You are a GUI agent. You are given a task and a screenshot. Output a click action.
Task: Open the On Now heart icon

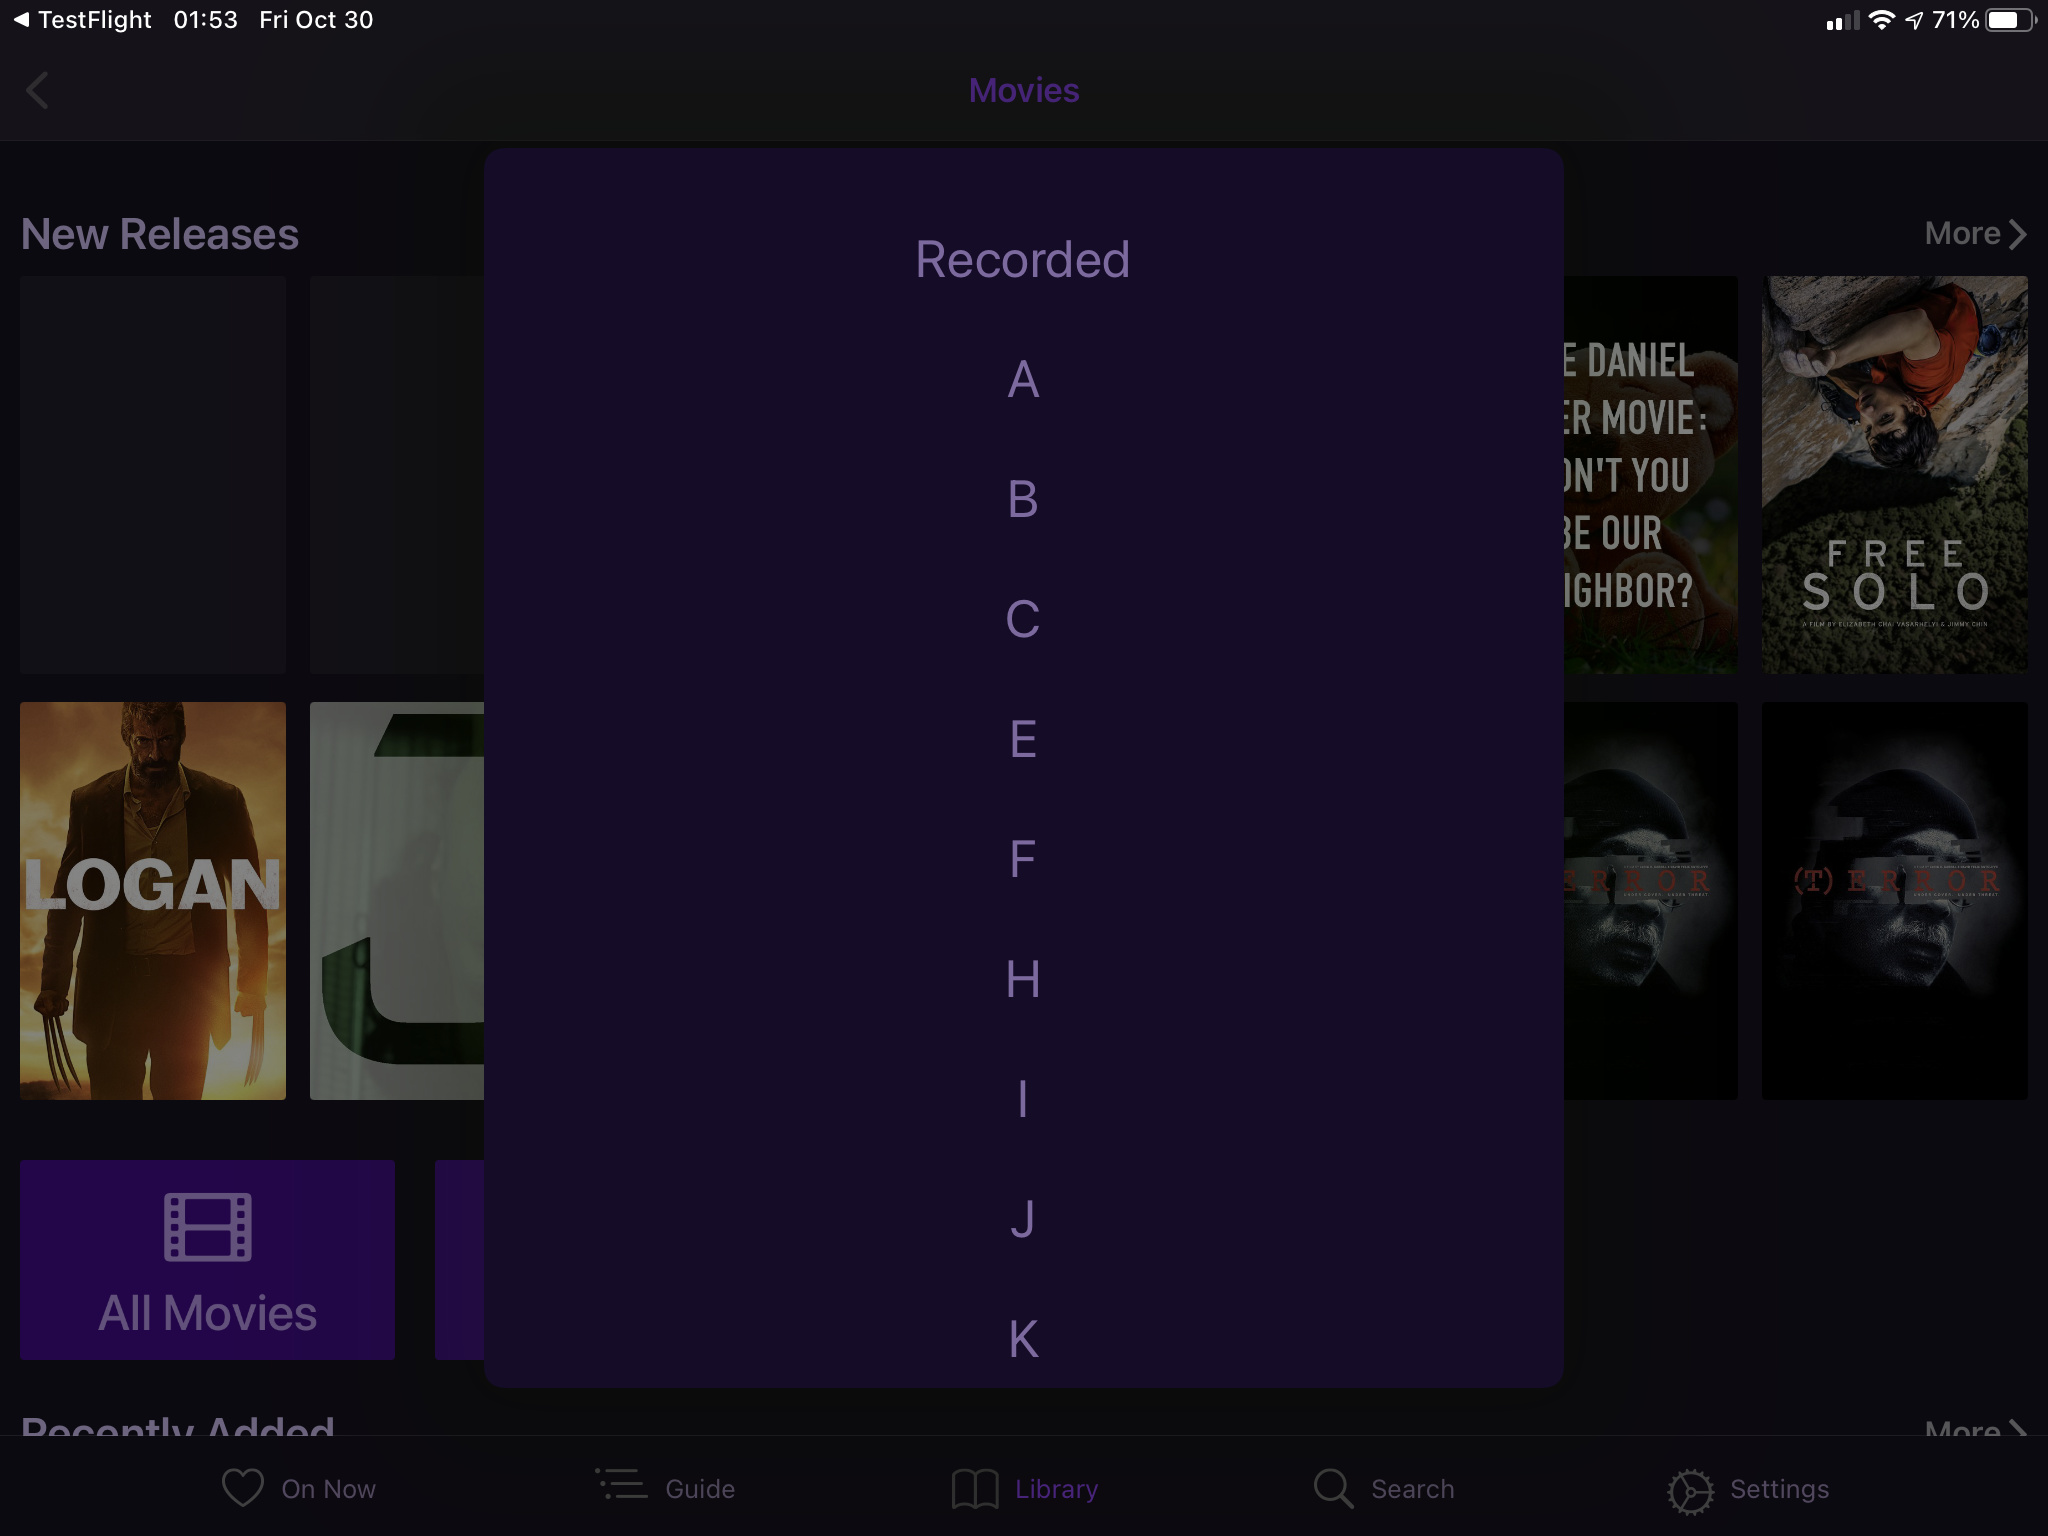pos(242,1488)
